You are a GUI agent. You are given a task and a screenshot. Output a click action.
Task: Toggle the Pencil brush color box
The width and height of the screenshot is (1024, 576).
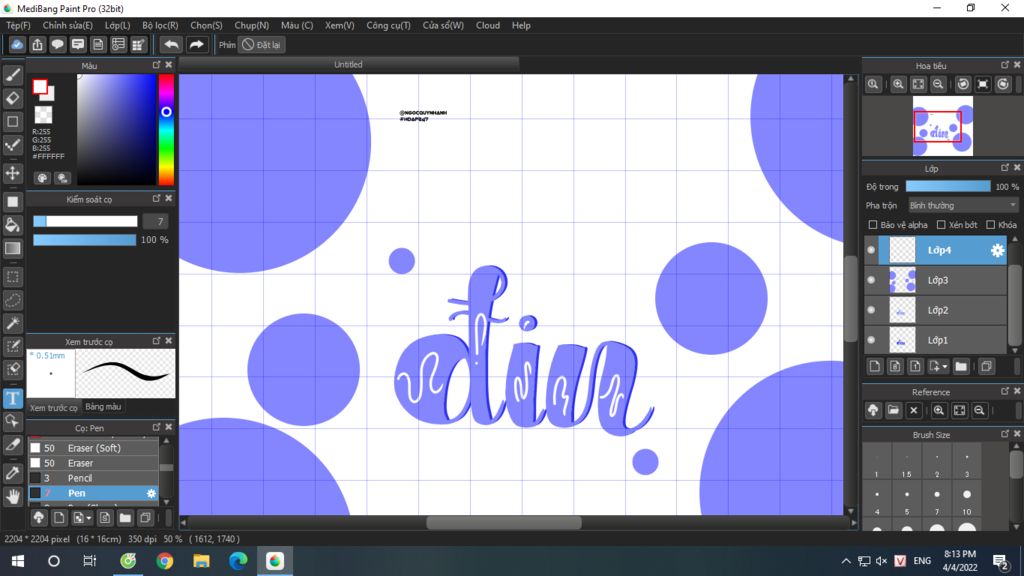pos(35,478)
